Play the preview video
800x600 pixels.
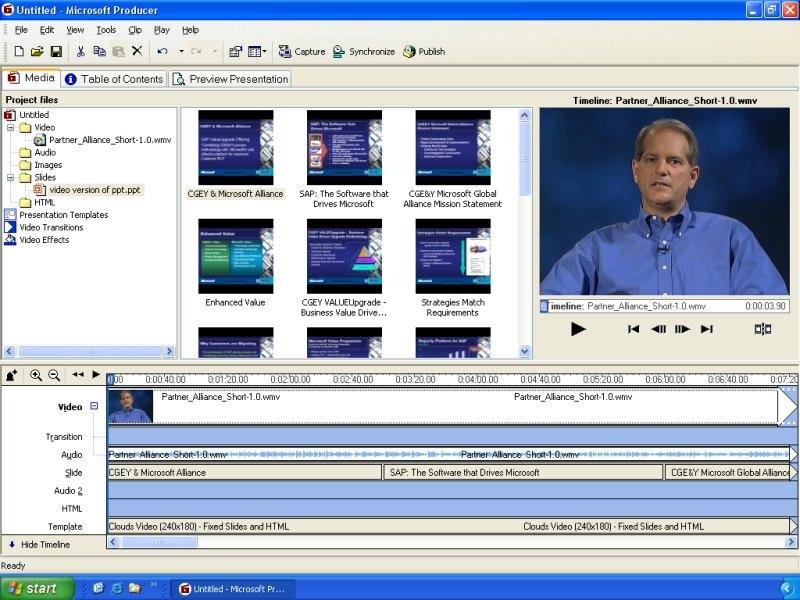pyautogui.click(x=578, y=329)
